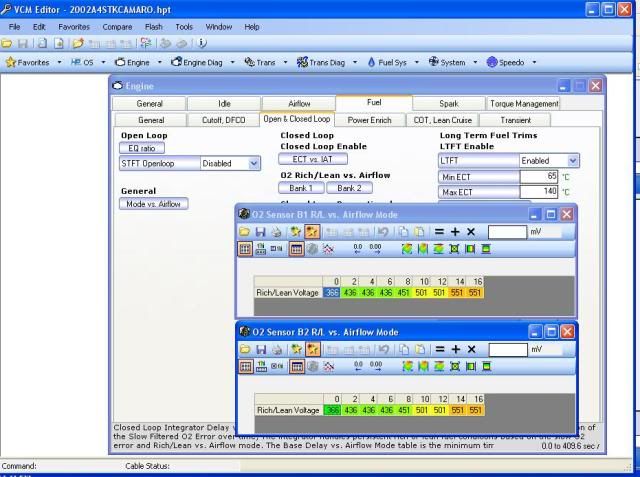Screen dimensions: 640x477
Task: Switch B1 table to grid view icon
Action: click(x=245, y=249)
